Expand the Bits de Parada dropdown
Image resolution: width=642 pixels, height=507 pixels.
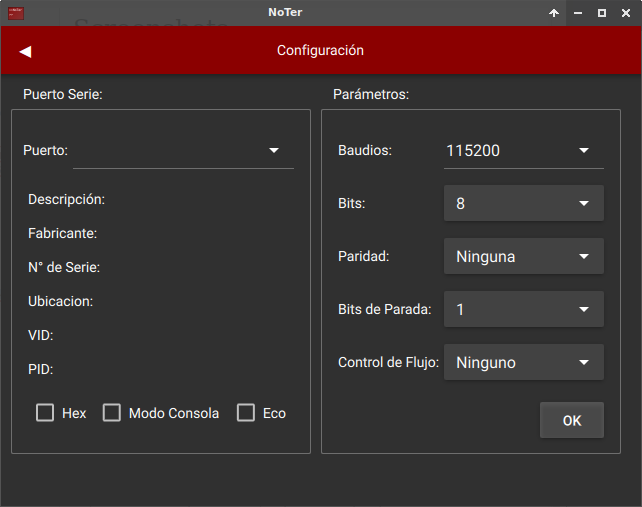tap(524, 309)
